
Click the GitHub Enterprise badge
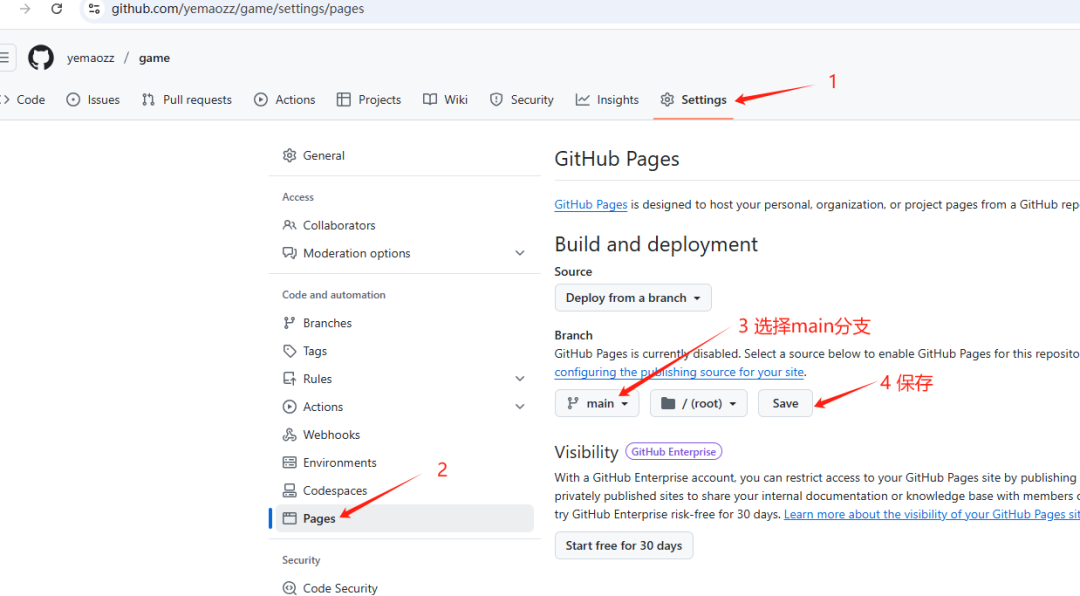tap(674, 452)
